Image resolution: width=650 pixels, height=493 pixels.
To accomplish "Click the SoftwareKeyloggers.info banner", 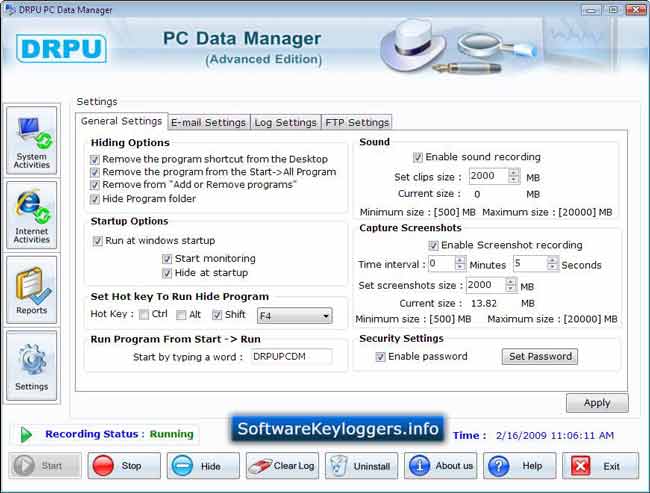I will click(338, 429).
